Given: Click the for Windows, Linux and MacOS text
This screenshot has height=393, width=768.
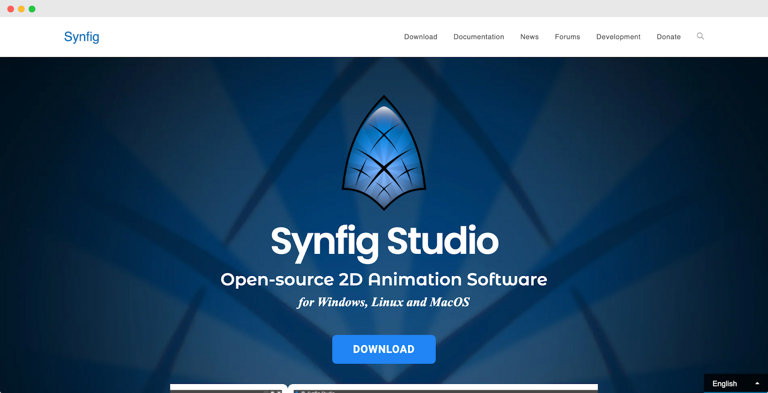Looking at the screenshot, I should tap(384, 302).
